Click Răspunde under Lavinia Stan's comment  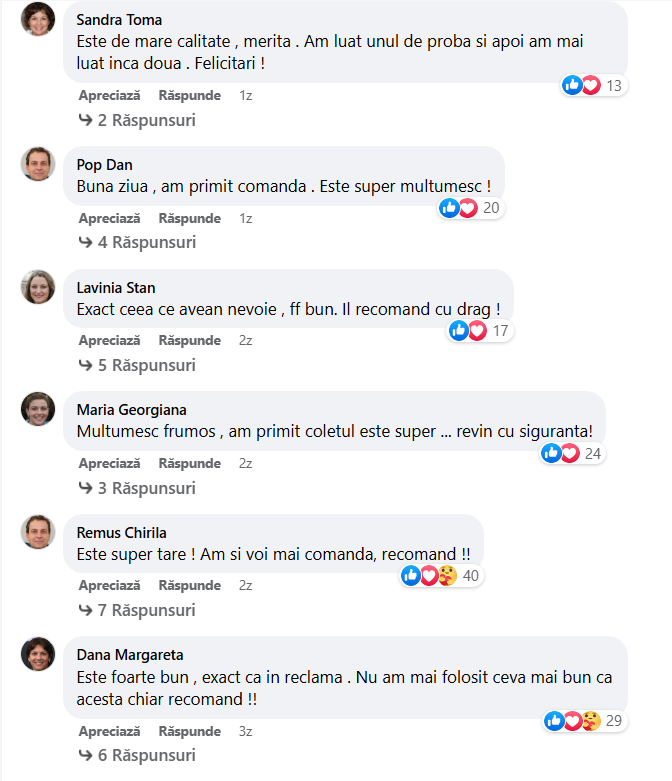point(189,340)
